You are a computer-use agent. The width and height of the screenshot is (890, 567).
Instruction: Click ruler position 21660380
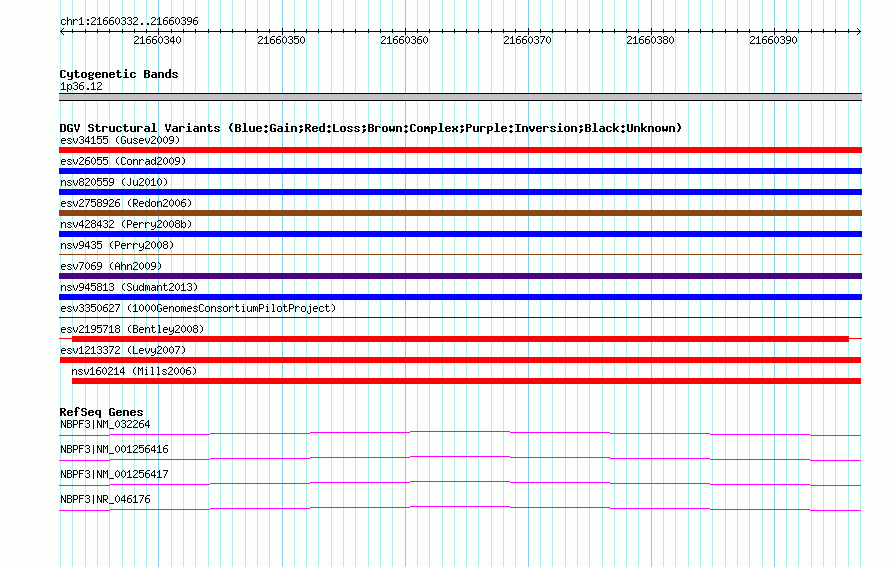[x=650, y=40]
